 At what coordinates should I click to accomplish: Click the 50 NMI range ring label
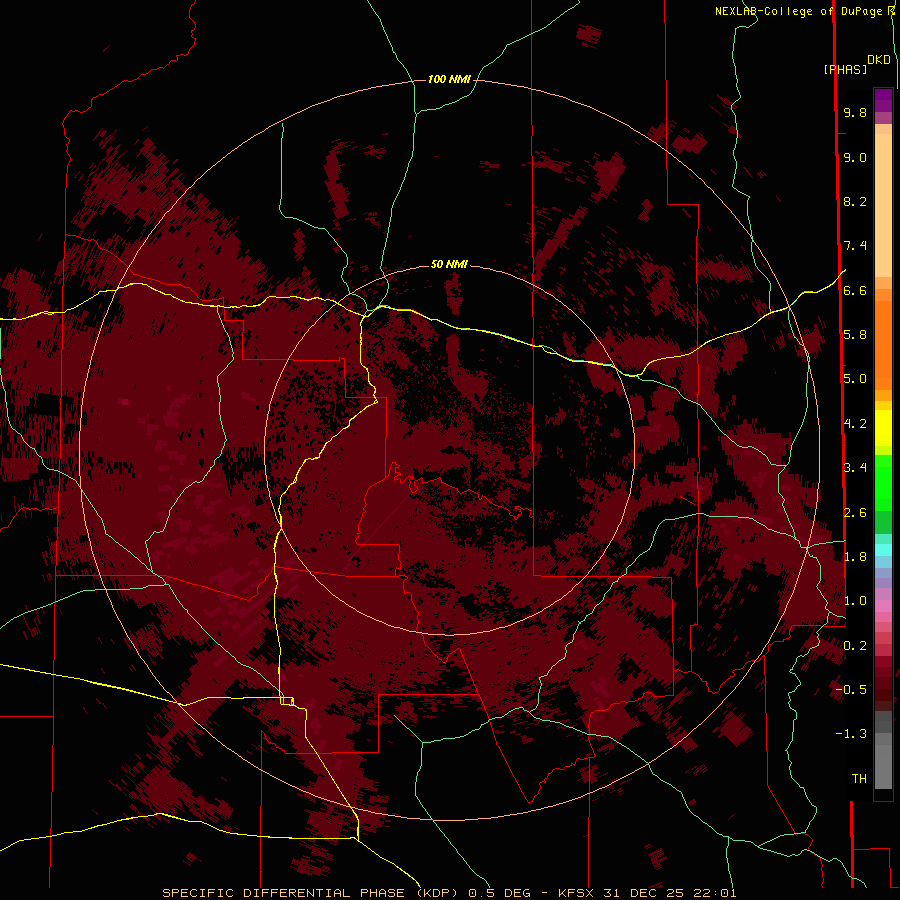click(449, 264)
